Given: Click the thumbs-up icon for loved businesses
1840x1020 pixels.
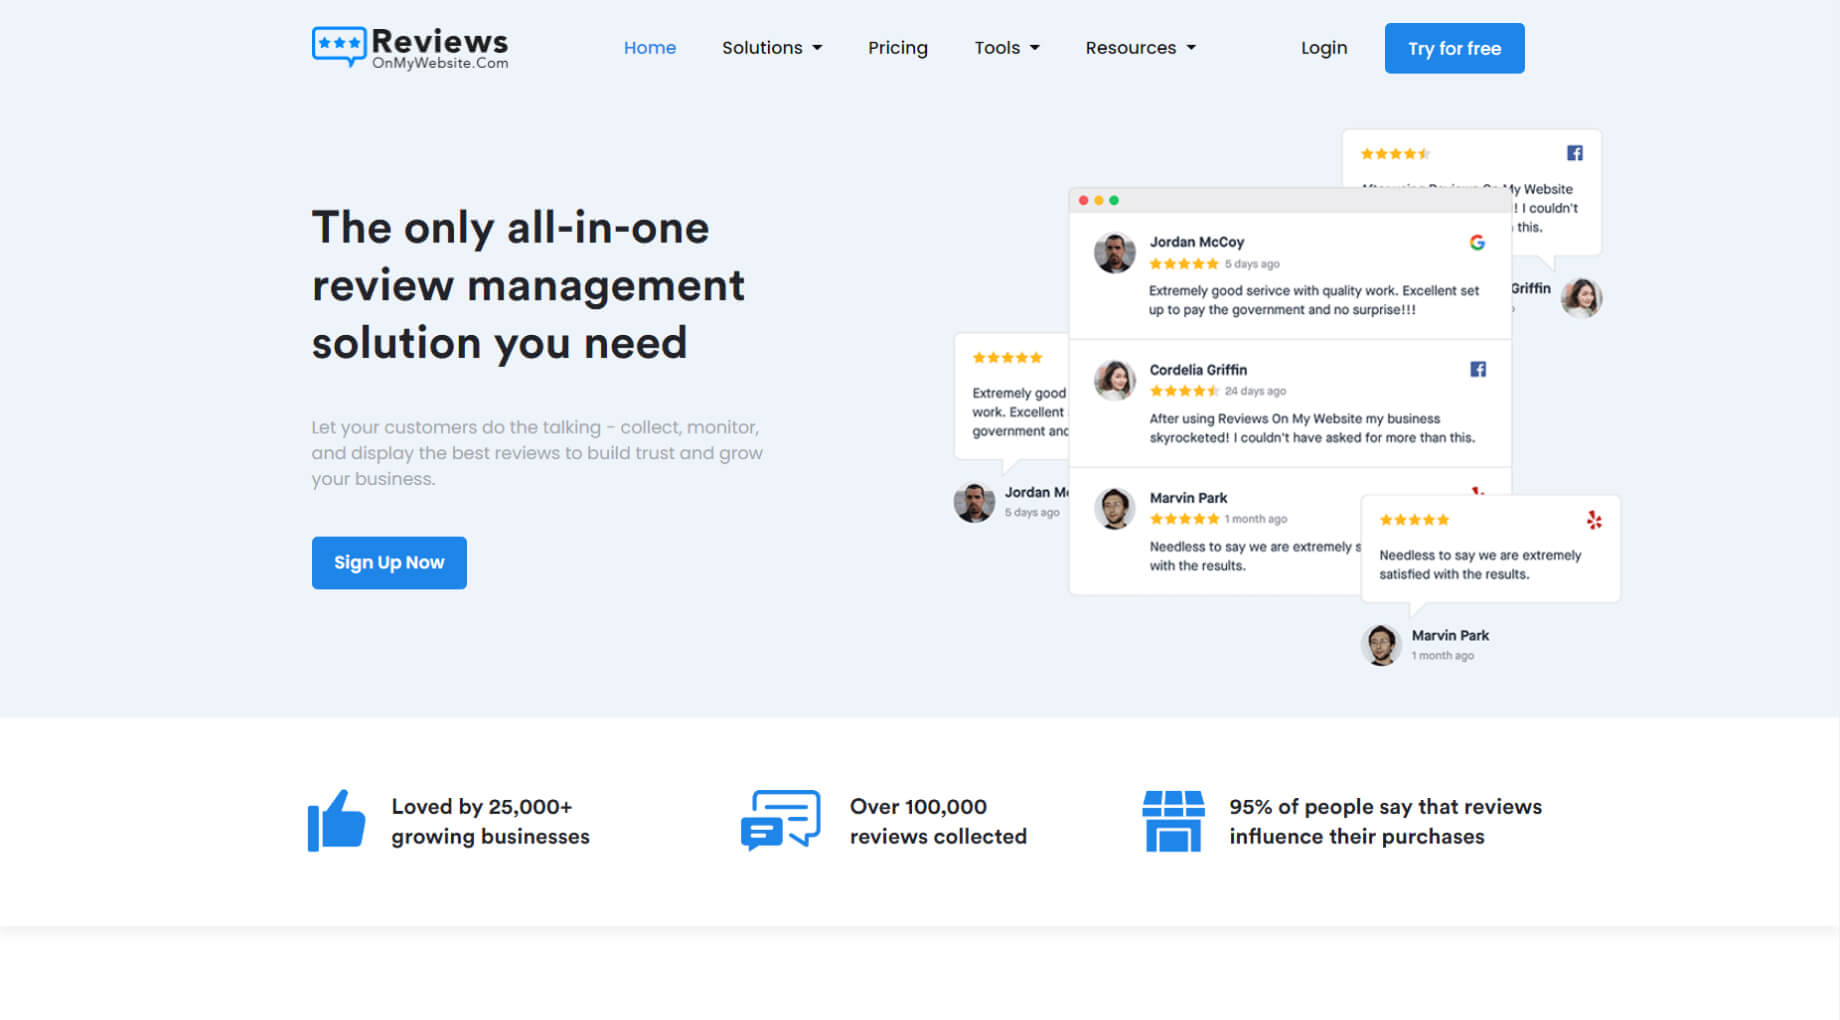Looking at the screenshot, I should tap(336, 821).
